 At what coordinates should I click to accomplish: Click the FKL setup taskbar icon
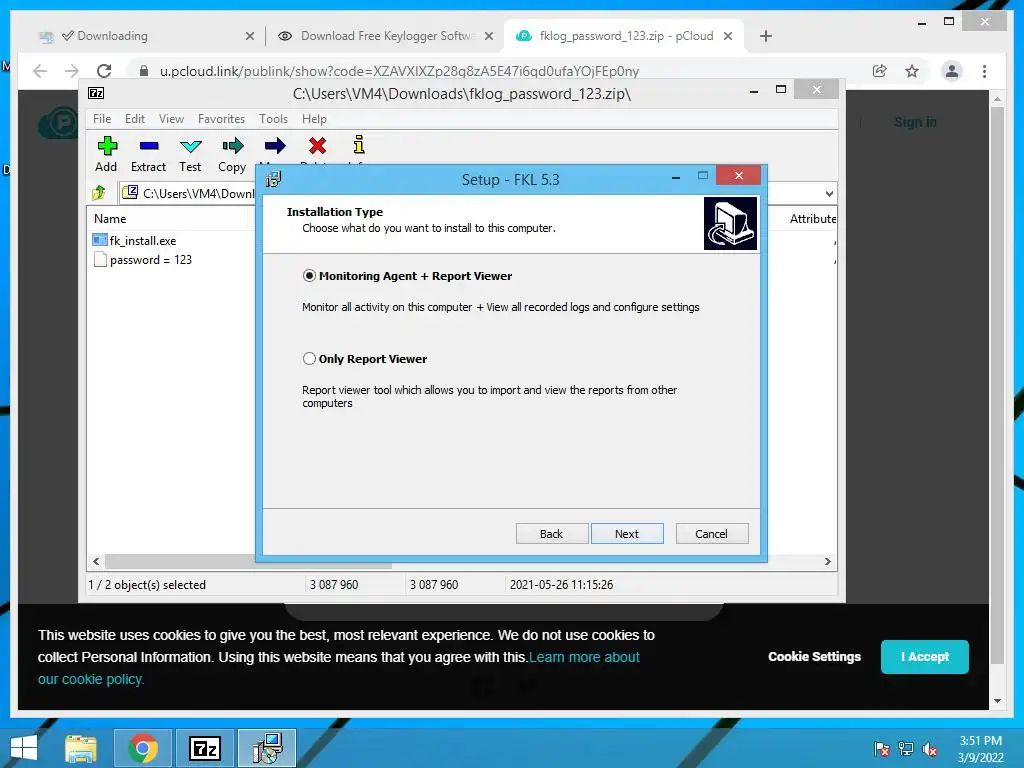click(x=267, y=748)
